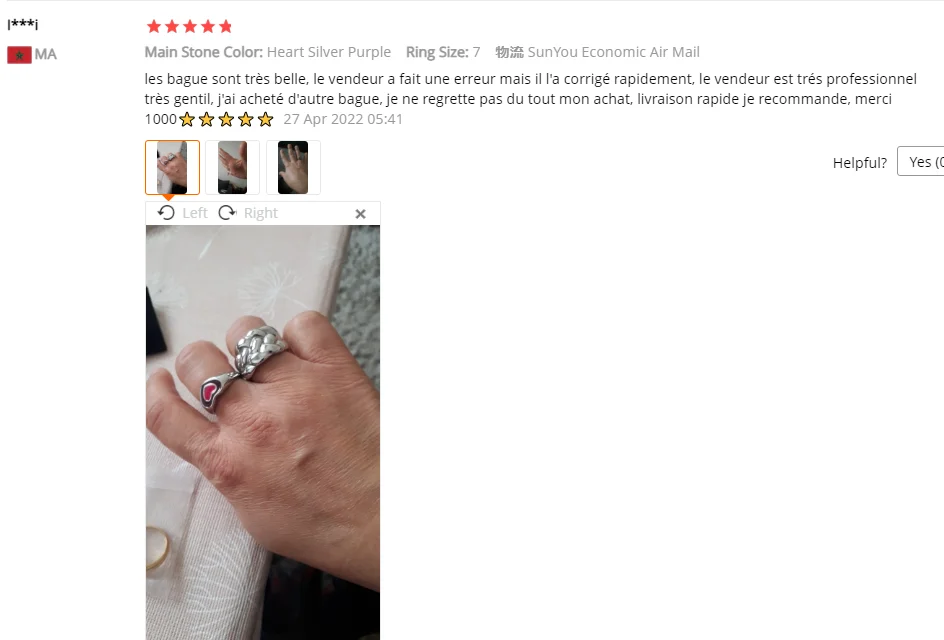Mark the review helpful with Yes
The height and width of the screenshot is (640, 944).
point(921,161)
